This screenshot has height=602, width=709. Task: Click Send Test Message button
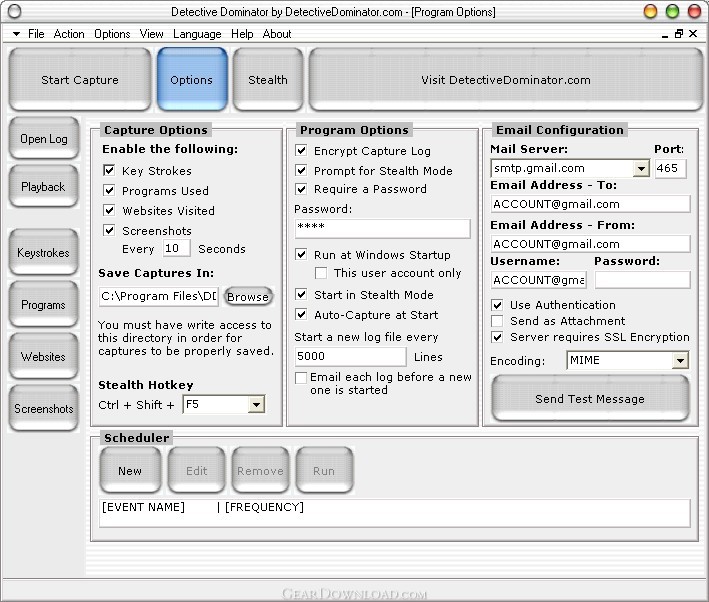click(590, 398)
